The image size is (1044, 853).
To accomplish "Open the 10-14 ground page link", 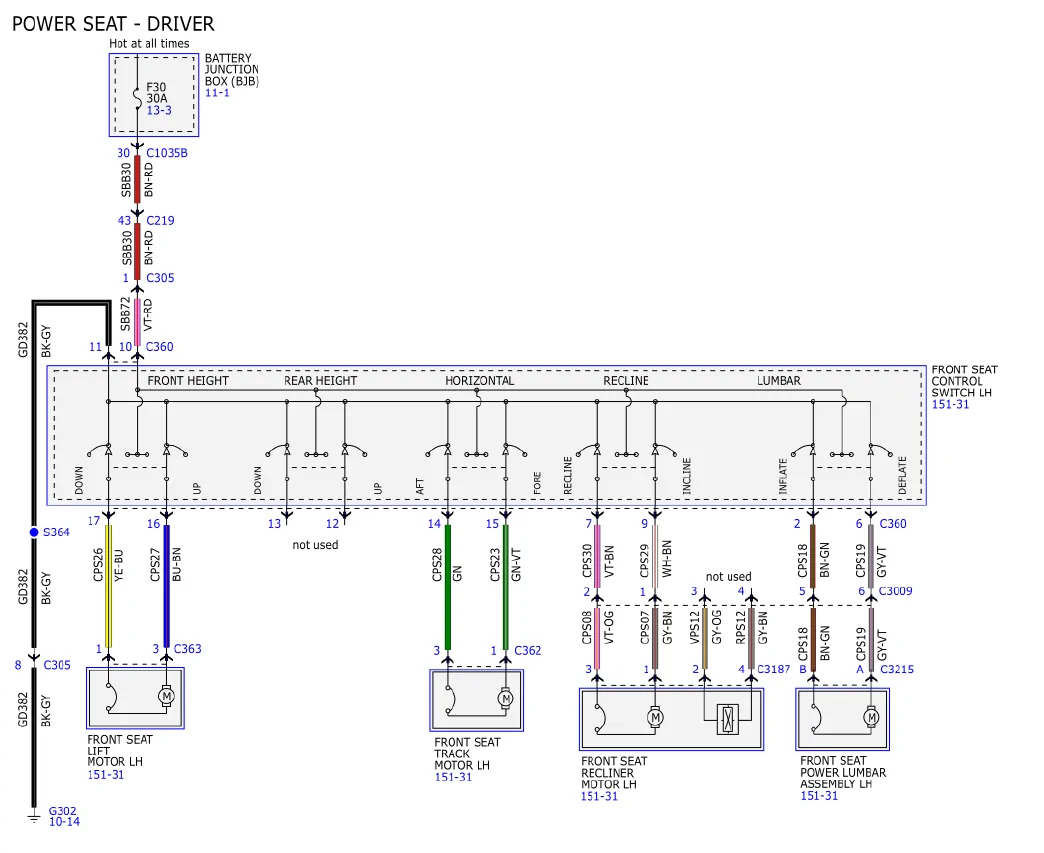I will pos(64,822).
